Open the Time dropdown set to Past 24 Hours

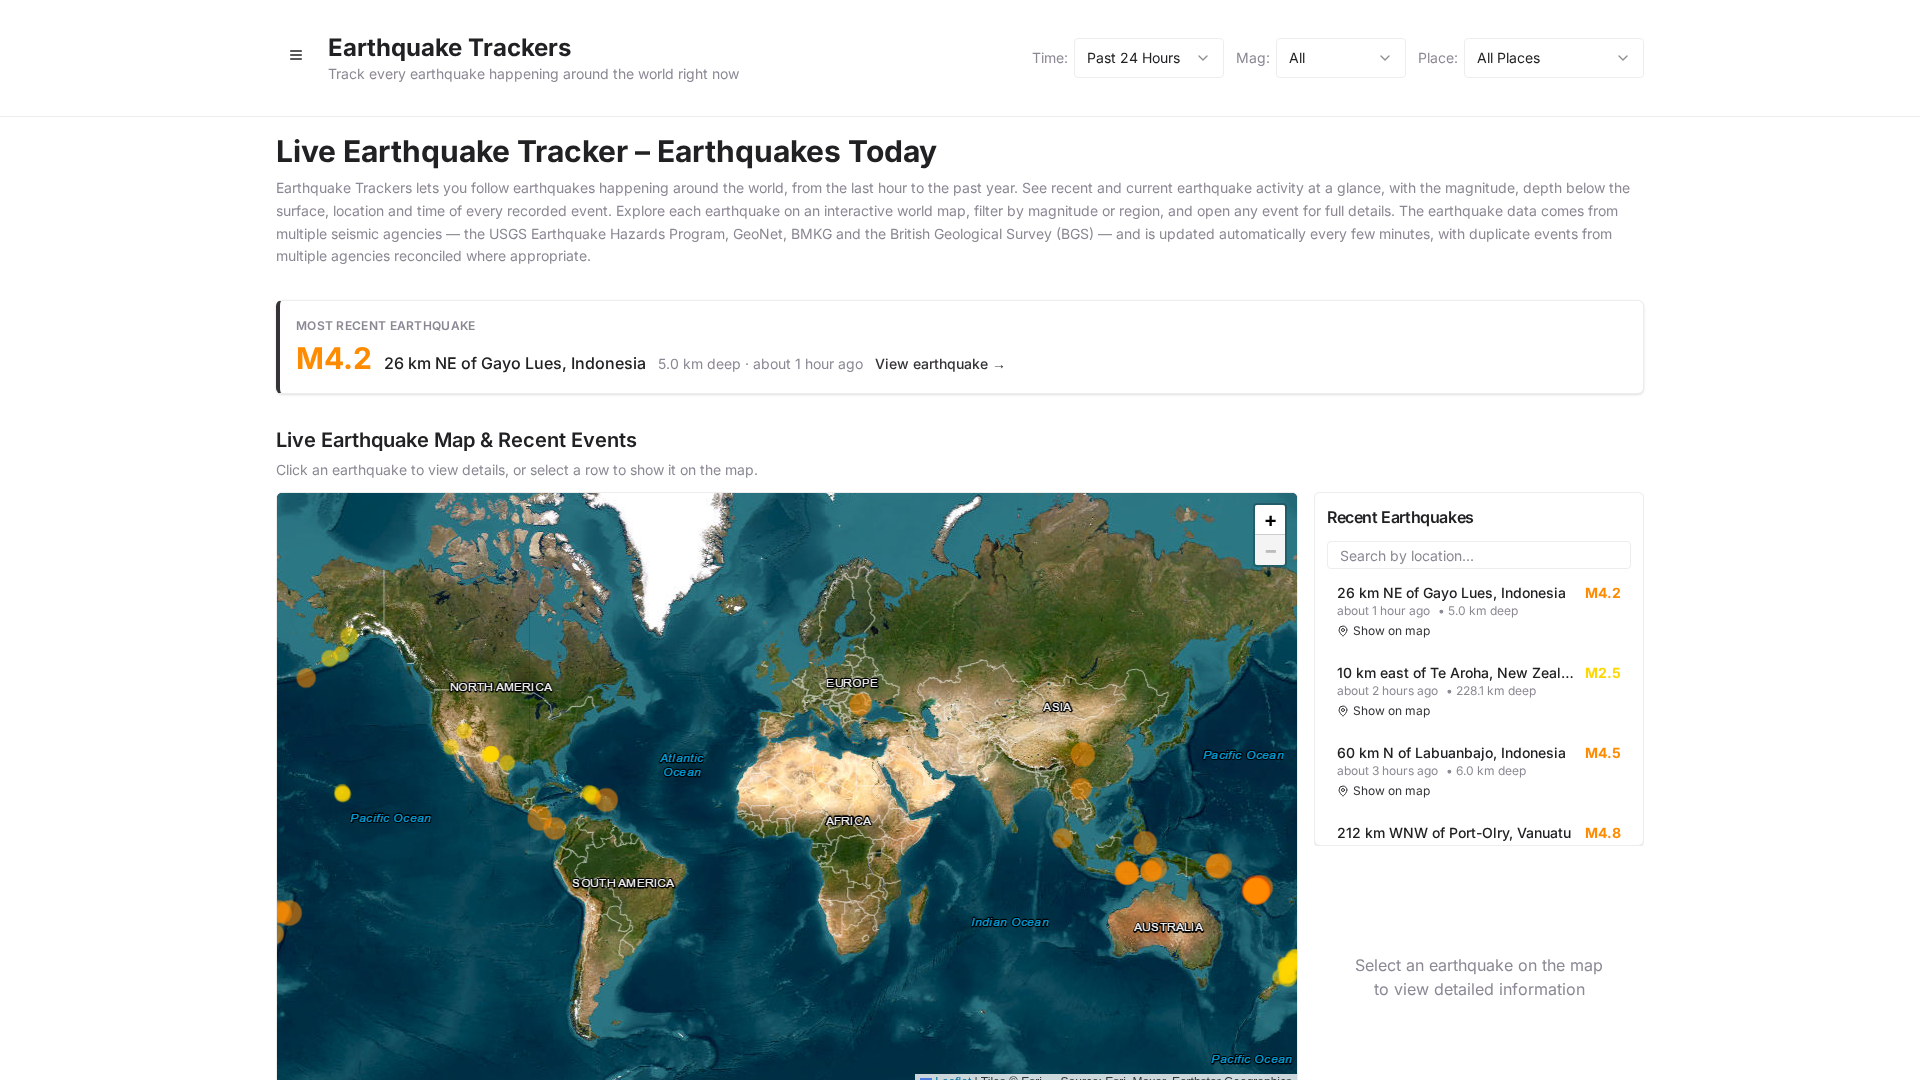1148,58
